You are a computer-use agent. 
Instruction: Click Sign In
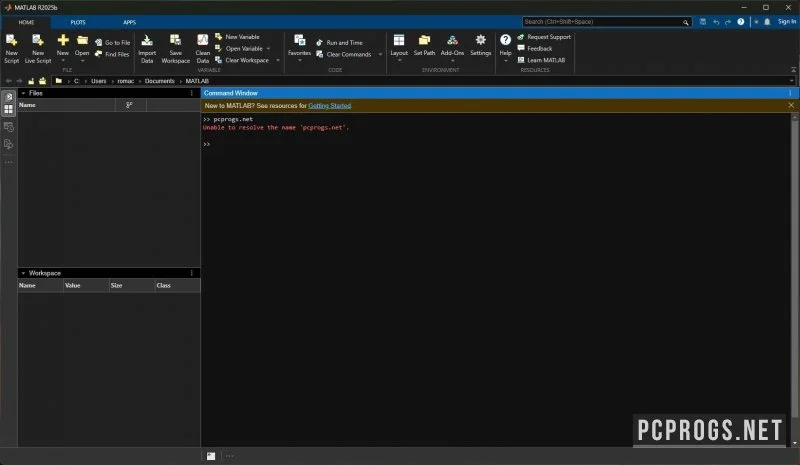(x=787, y=22)
